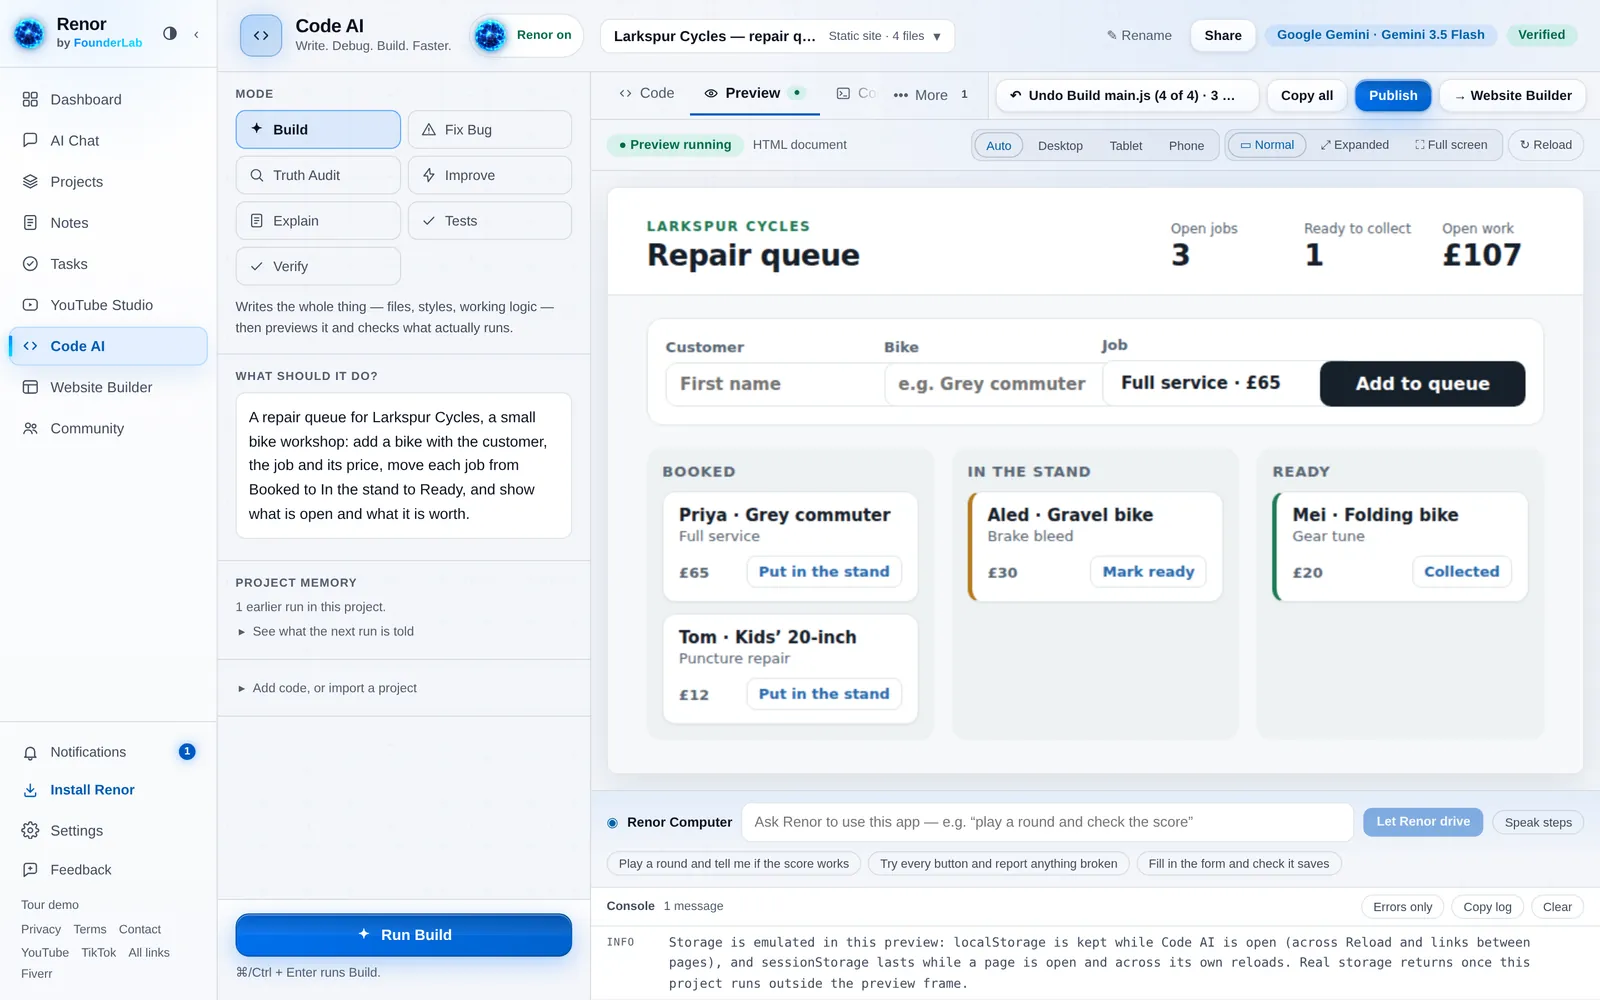Switch to the Code tab
This screenshot has height=1000, width=1600.
pyautogui.click(x=647, y=93)
